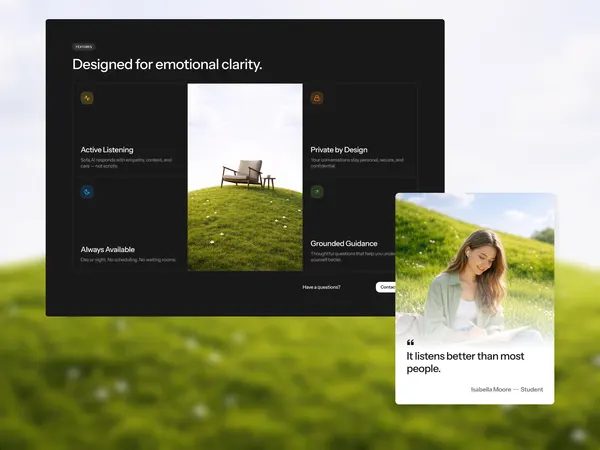Click the 'Designed for emotional clarity.' heading
The image size is (600, 450).
(x=167, y=64)
